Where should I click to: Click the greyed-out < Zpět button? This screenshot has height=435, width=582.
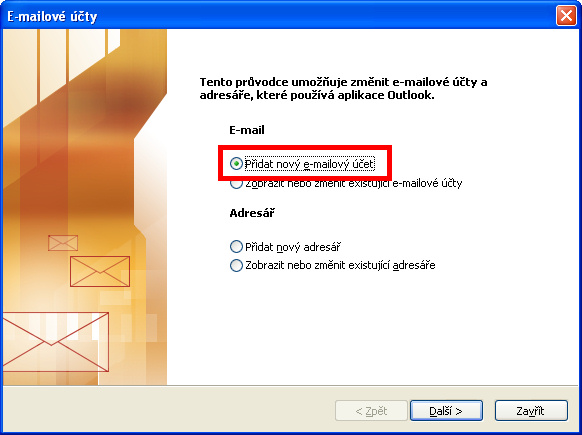pos(371,411)
